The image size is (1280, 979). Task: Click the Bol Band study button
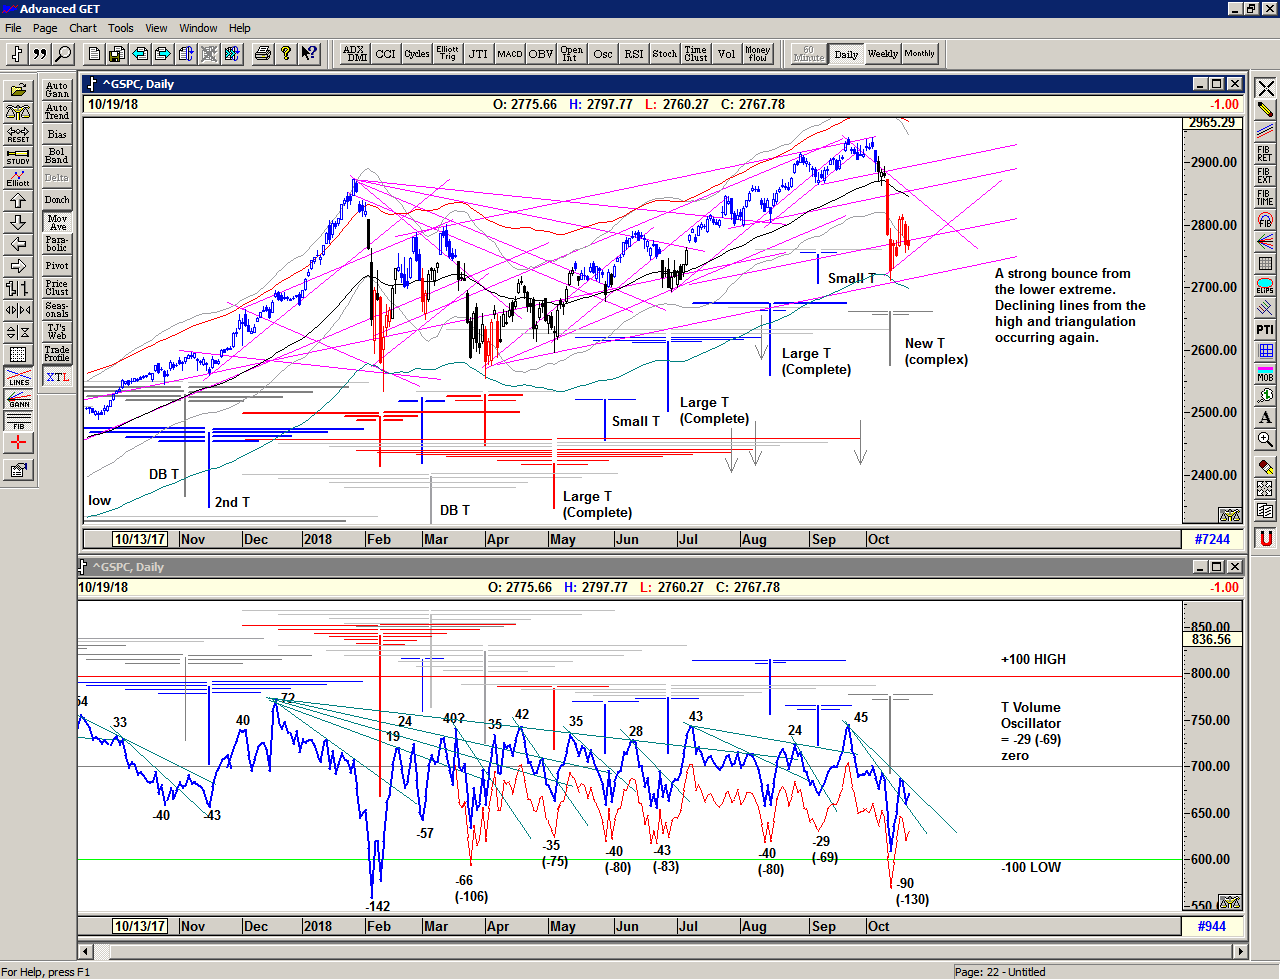(57, 156)
